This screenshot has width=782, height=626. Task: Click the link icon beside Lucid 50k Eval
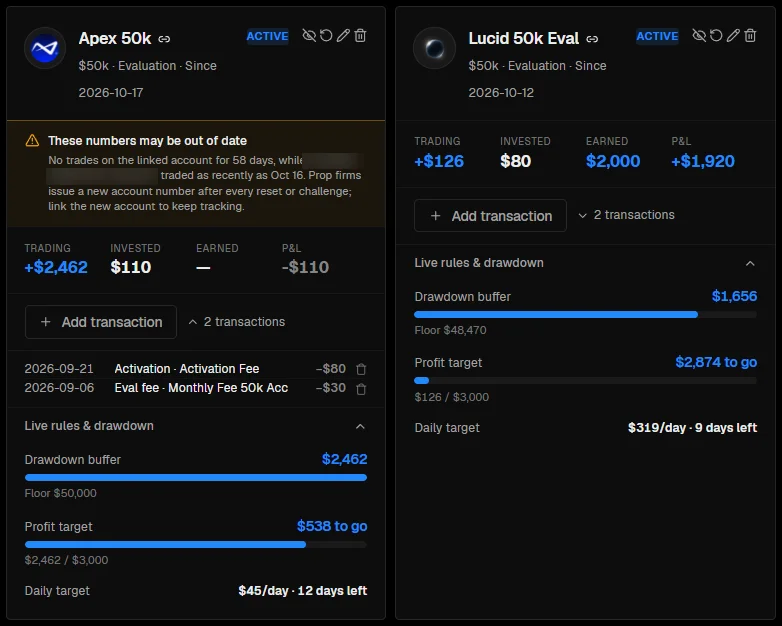click(x=592, y=39)
